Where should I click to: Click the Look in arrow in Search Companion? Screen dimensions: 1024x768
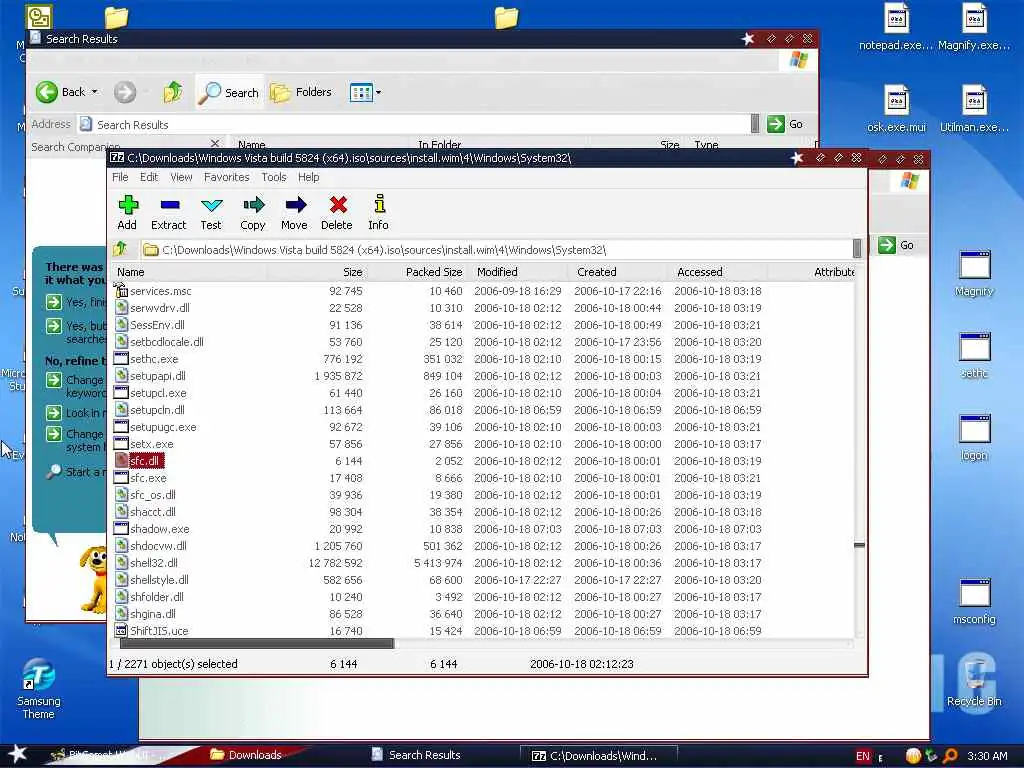(x=54, y=413)
